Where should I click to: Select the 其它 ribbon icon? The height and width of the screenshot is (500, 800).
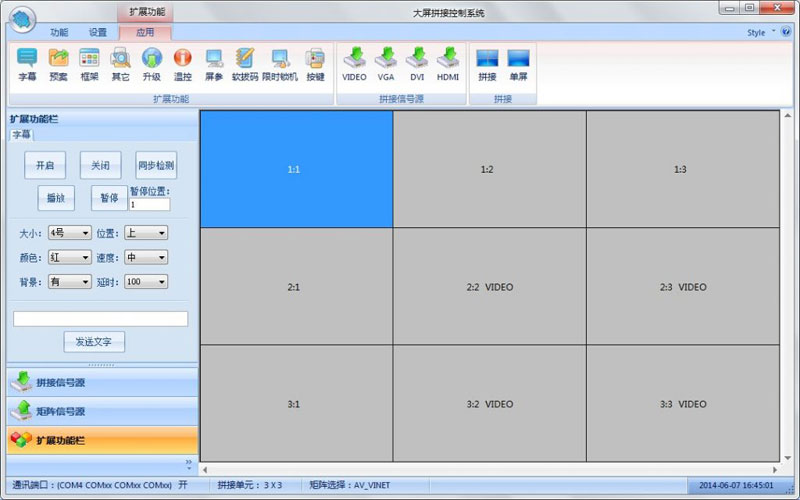(x=120, y=64)
